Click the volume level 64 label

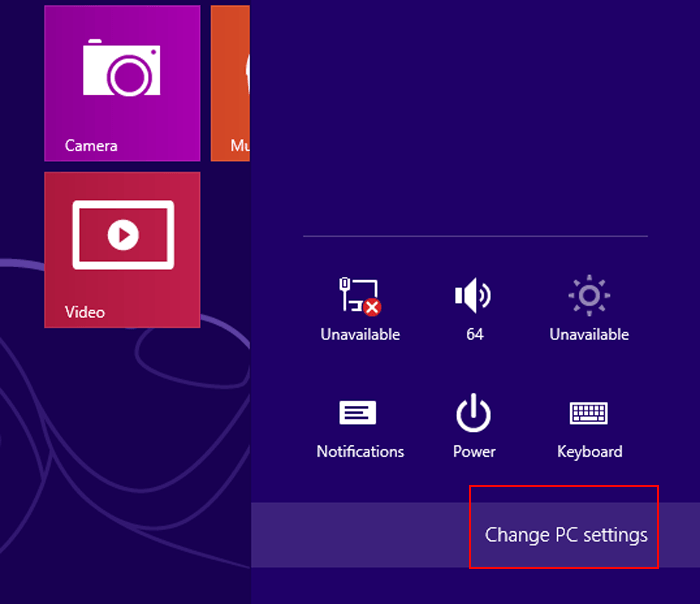(475, 334)
